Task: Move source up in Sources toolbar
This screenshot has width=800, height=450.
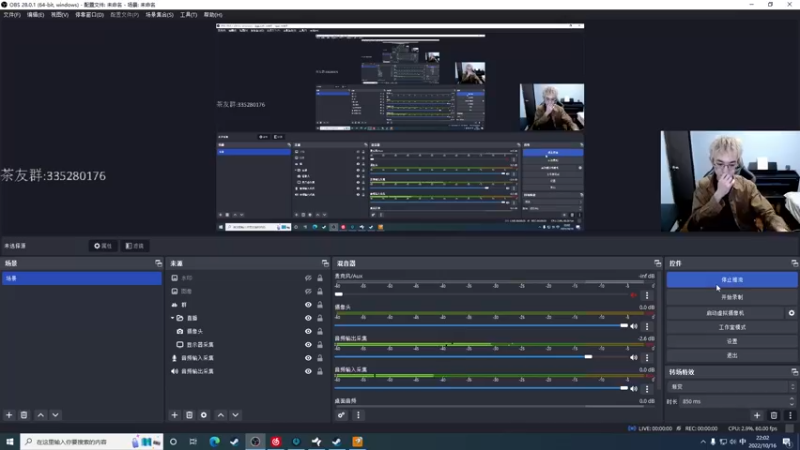Action: point(221,415)
